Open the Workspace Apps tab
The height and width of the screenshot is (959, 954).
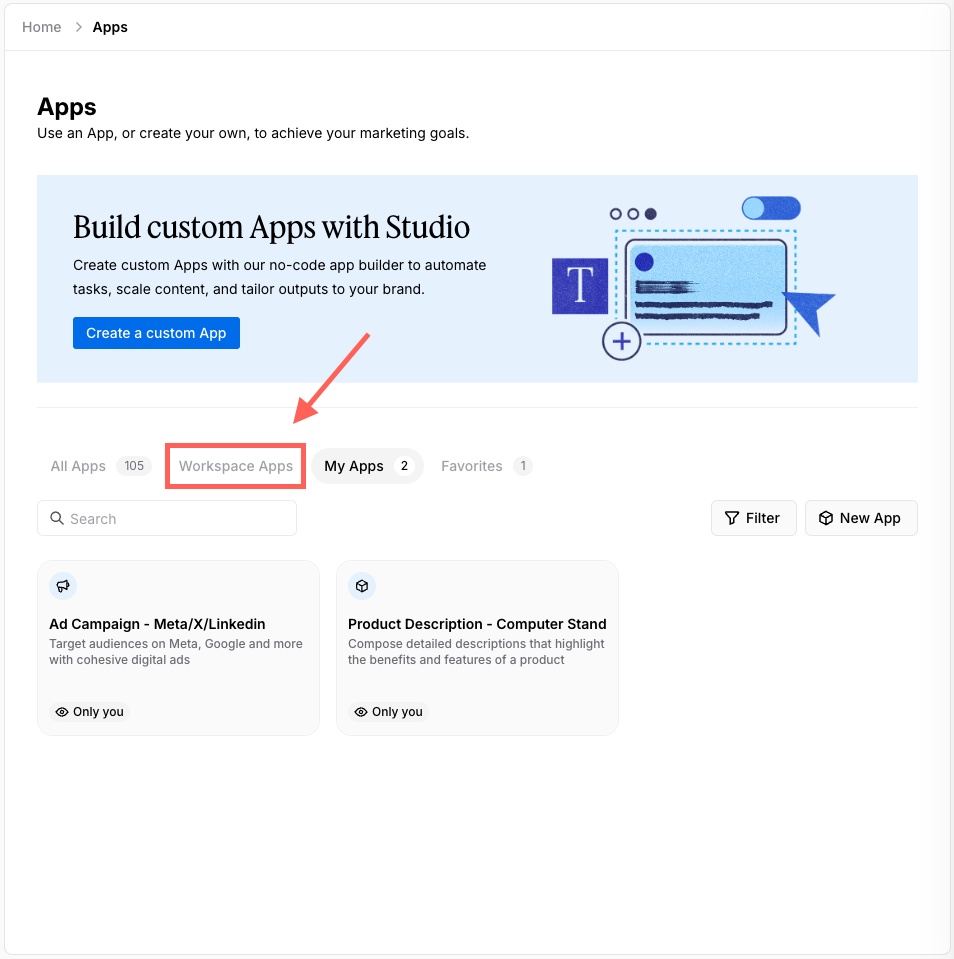(x=235, y=466)
